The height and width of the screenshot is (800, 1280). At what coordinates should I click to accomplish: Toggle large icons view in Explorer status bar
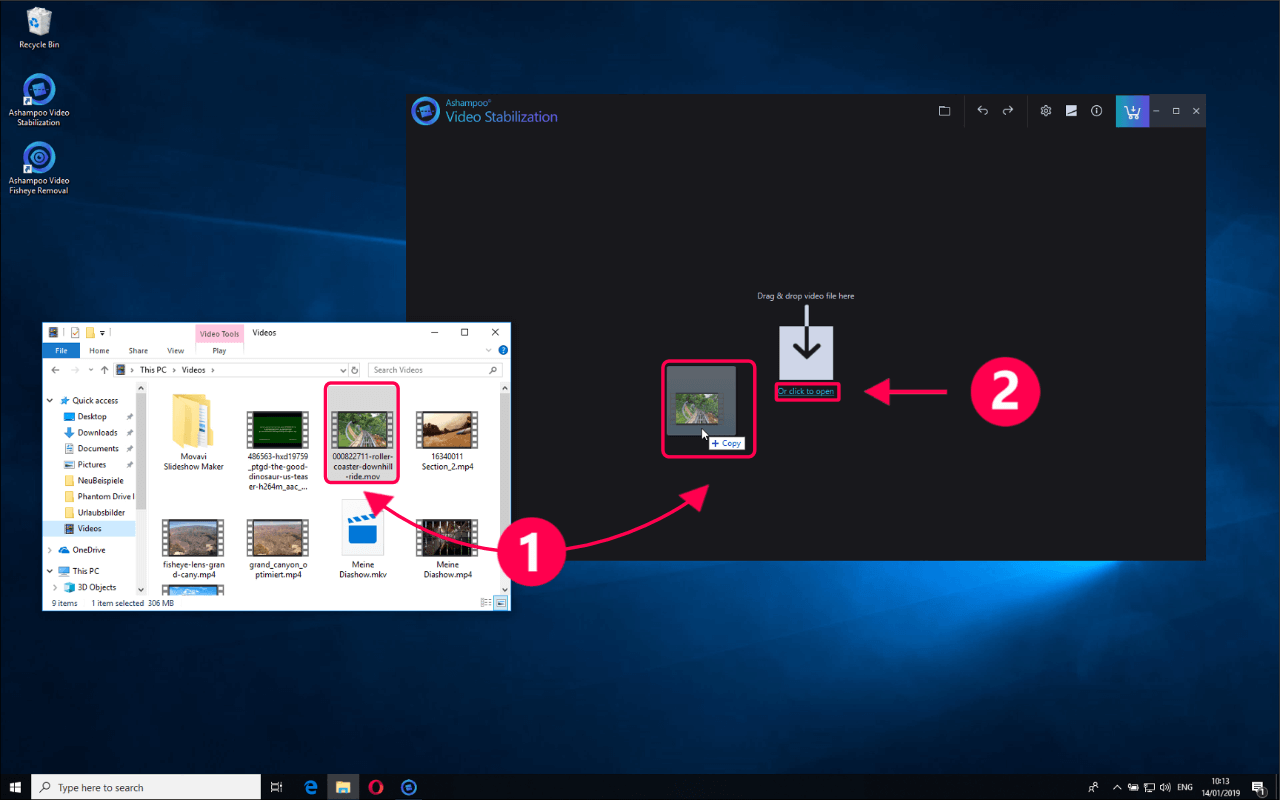click(x=501, y=603)
